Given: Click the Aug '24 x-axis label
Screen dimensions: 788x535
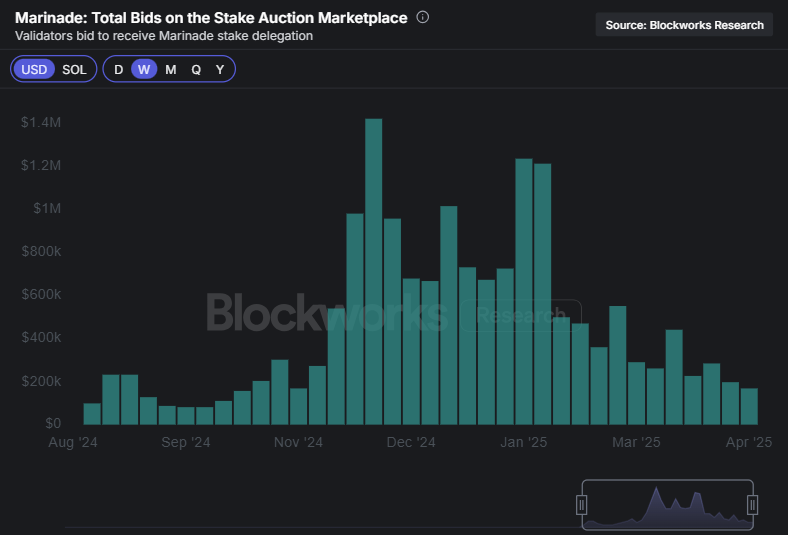Looking at the screenshot, I should (x=73, y=442).
